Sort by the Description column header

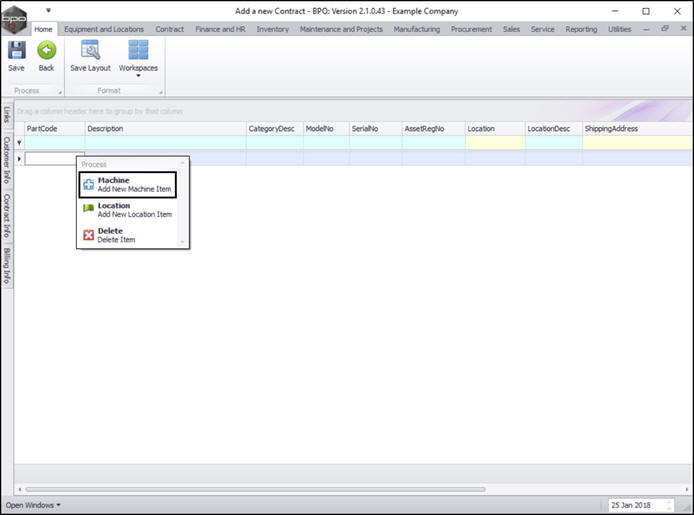coord(165,129)
